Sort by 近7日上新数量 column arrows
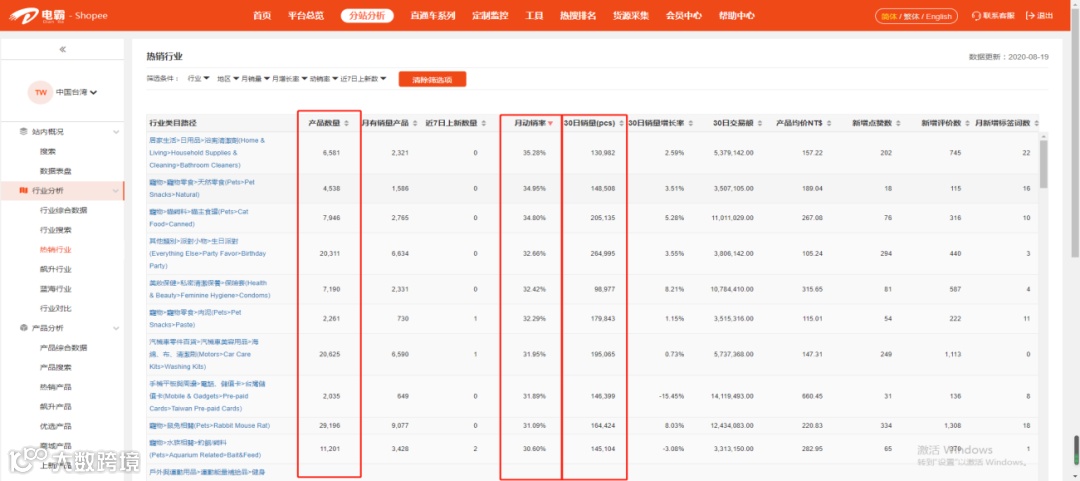This screenshot has width=1080, height=481. pyautogui.click(x=484, y=123)
